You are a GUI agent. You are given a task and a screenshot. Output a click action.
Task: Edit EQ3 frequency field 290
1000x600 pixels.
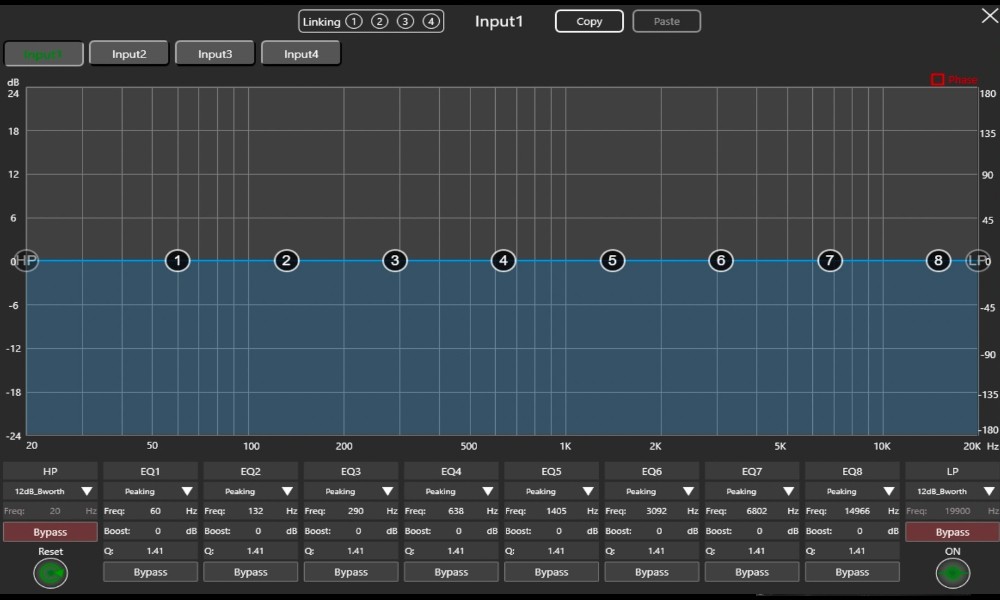click(x=355, y=511)
